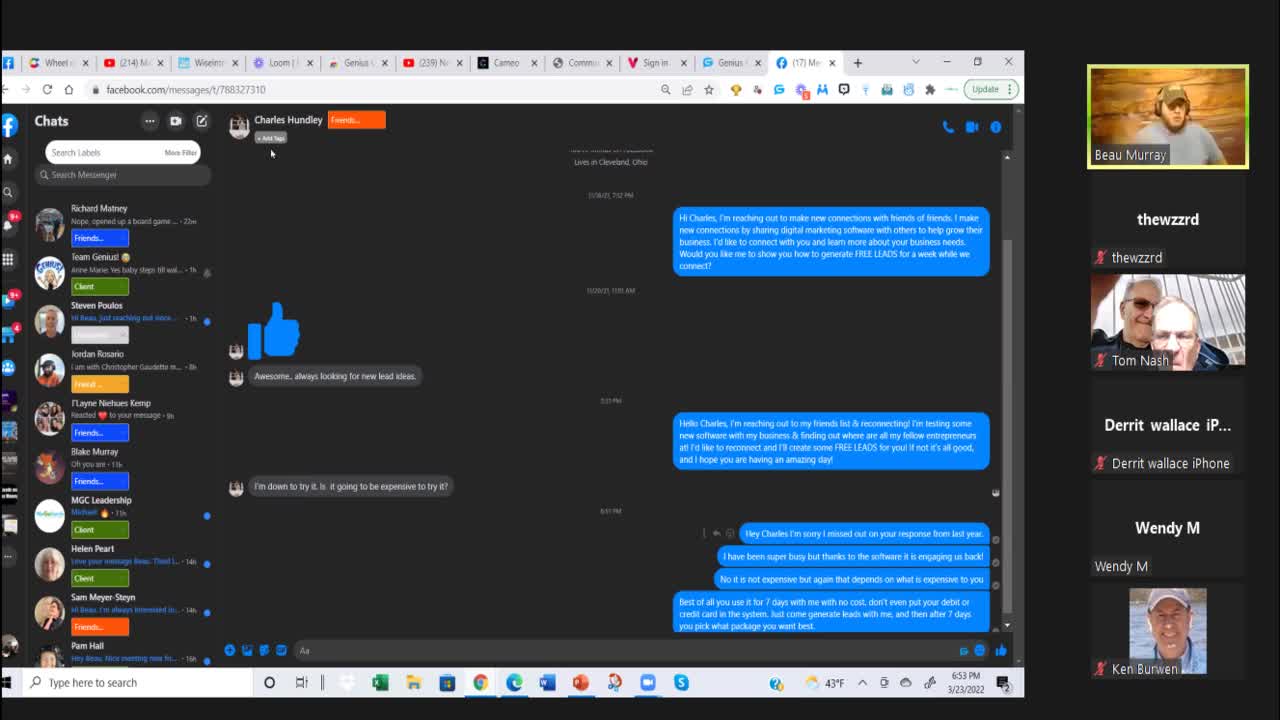Open the emoji picker in message box

click(x=980, y=651)
